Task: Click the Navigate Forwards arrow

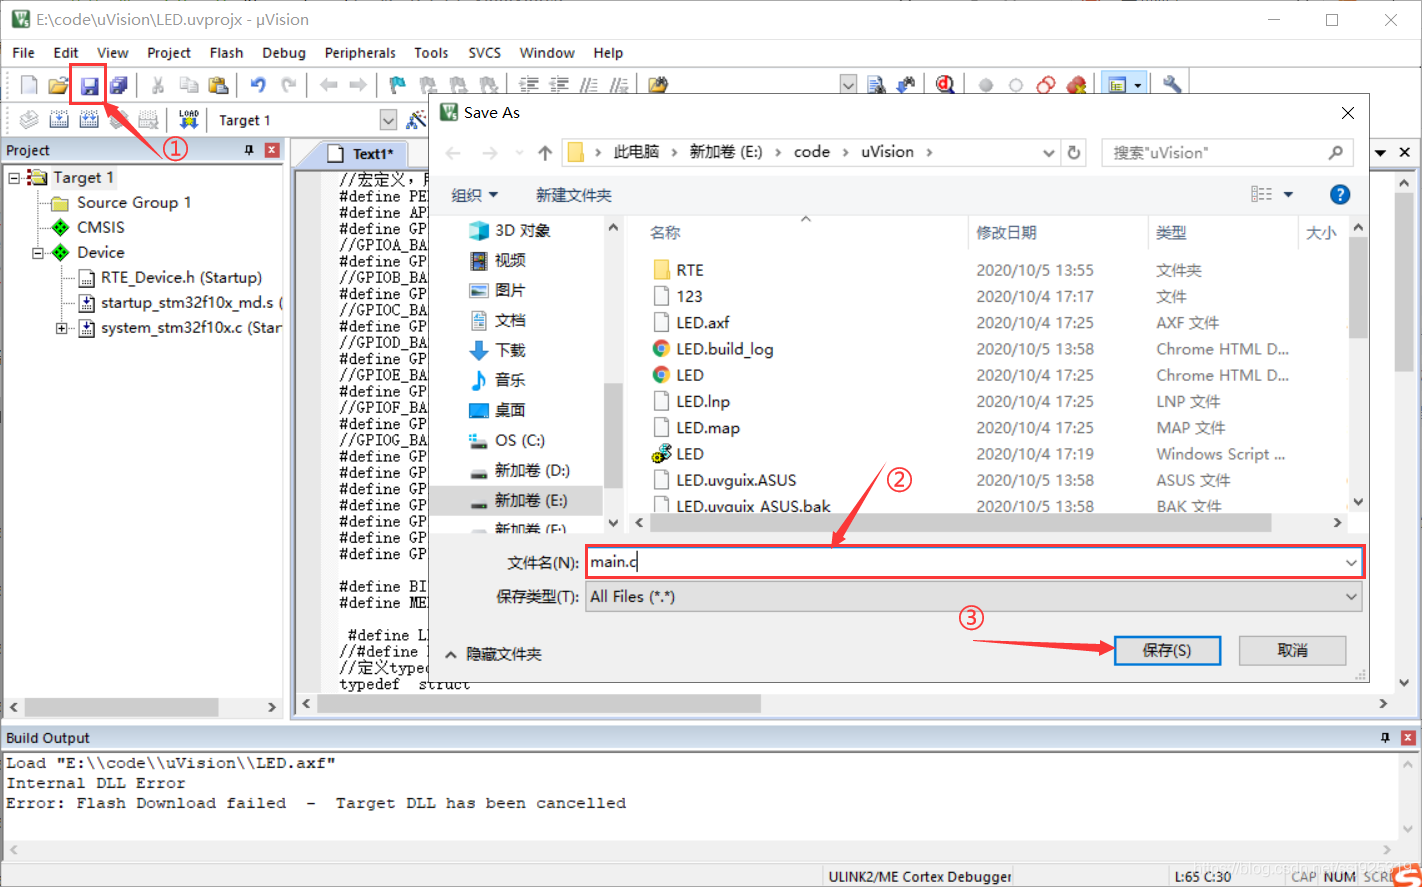Action: [x=357, y=86]
